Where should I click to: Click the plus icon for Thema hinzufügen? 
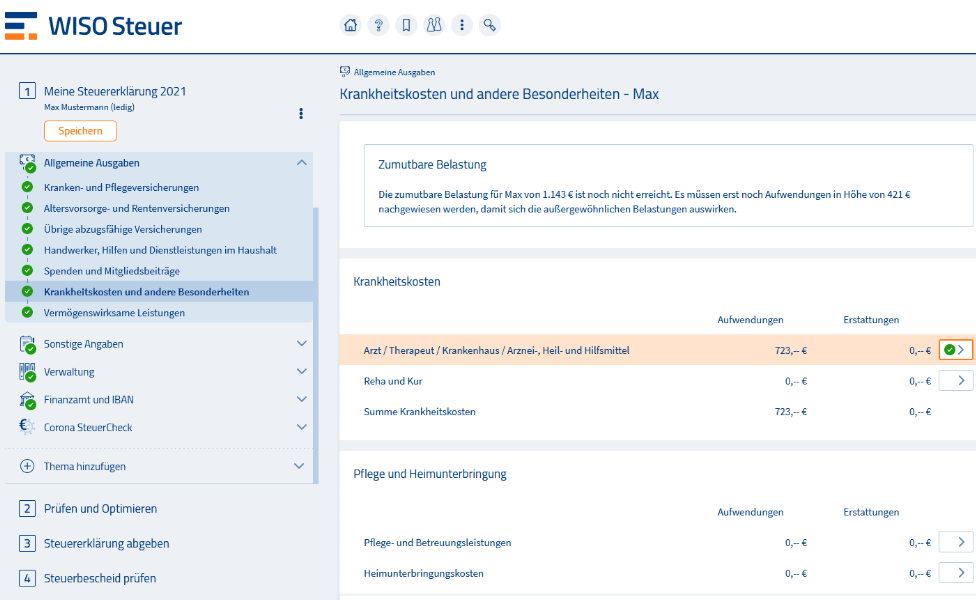[x=27, y=466]
